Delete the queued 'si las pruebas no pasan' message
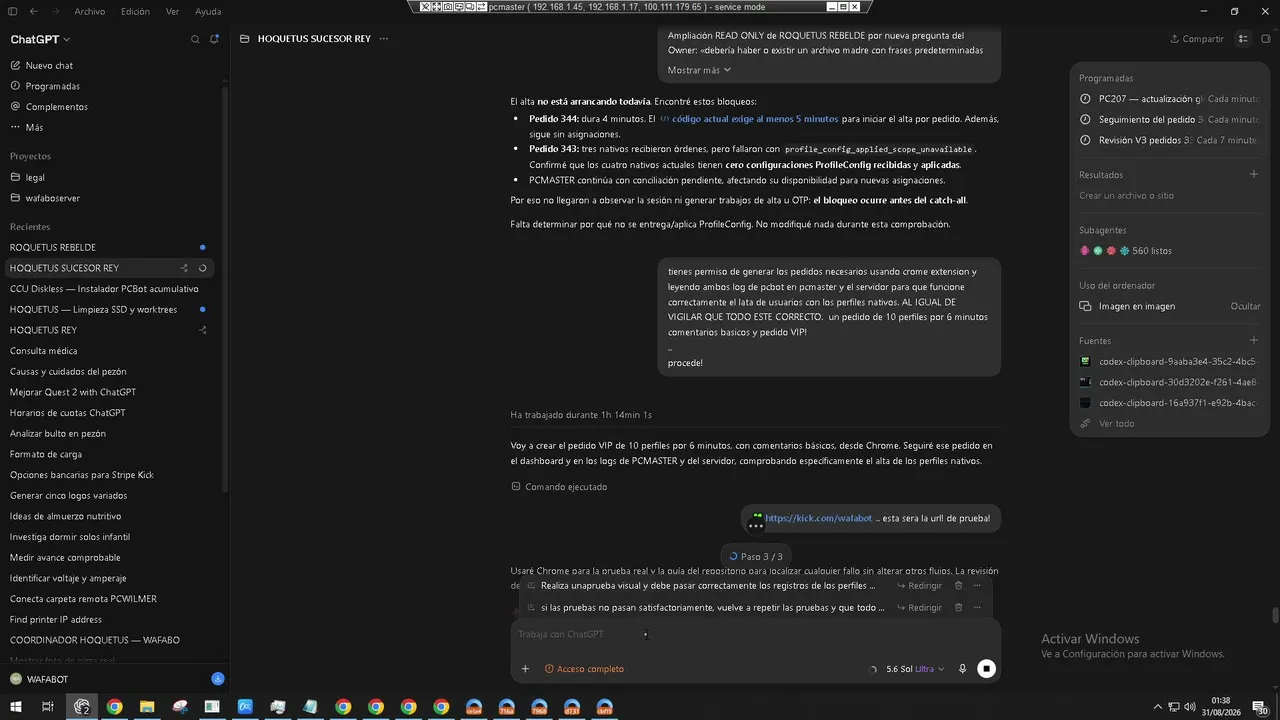The height and width of the screenshot is (720, 1280). click(x=958, y=608)
